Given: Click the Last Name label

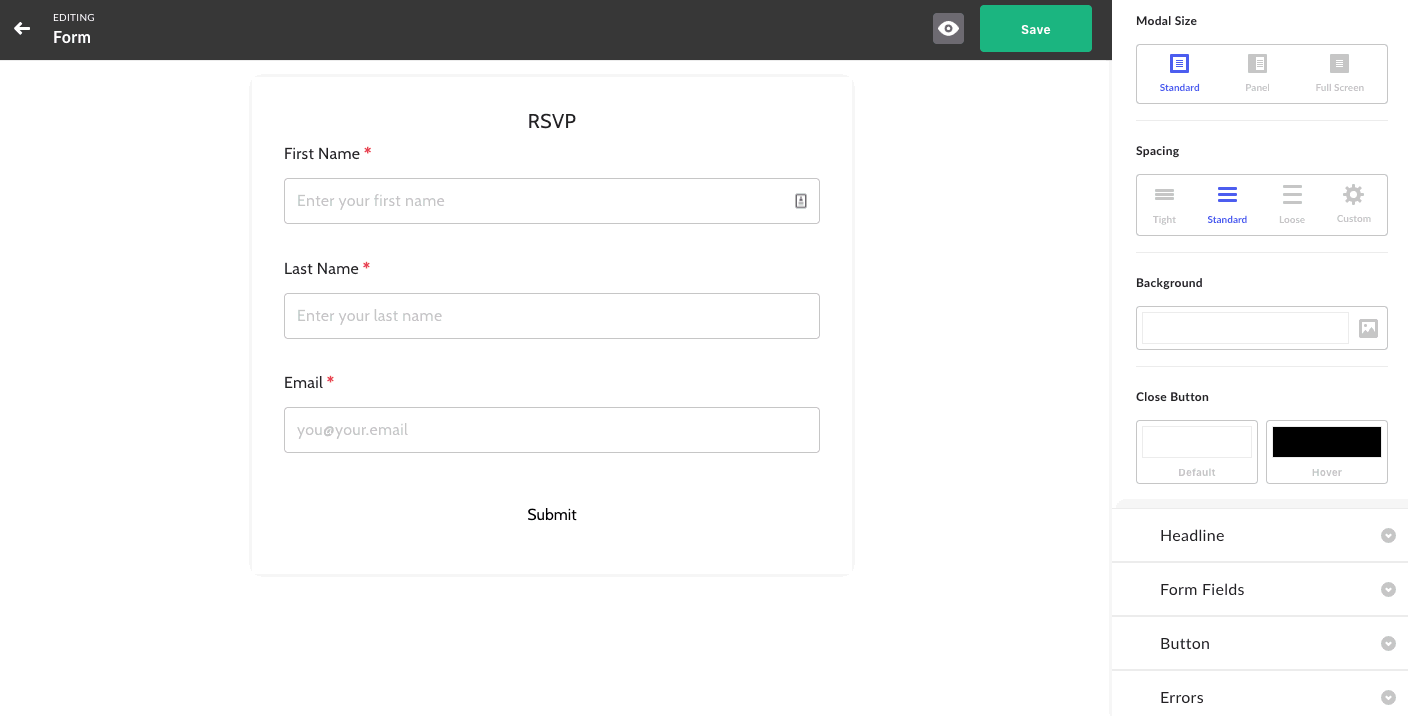Looking at the screenshot, I should [321, 269].
